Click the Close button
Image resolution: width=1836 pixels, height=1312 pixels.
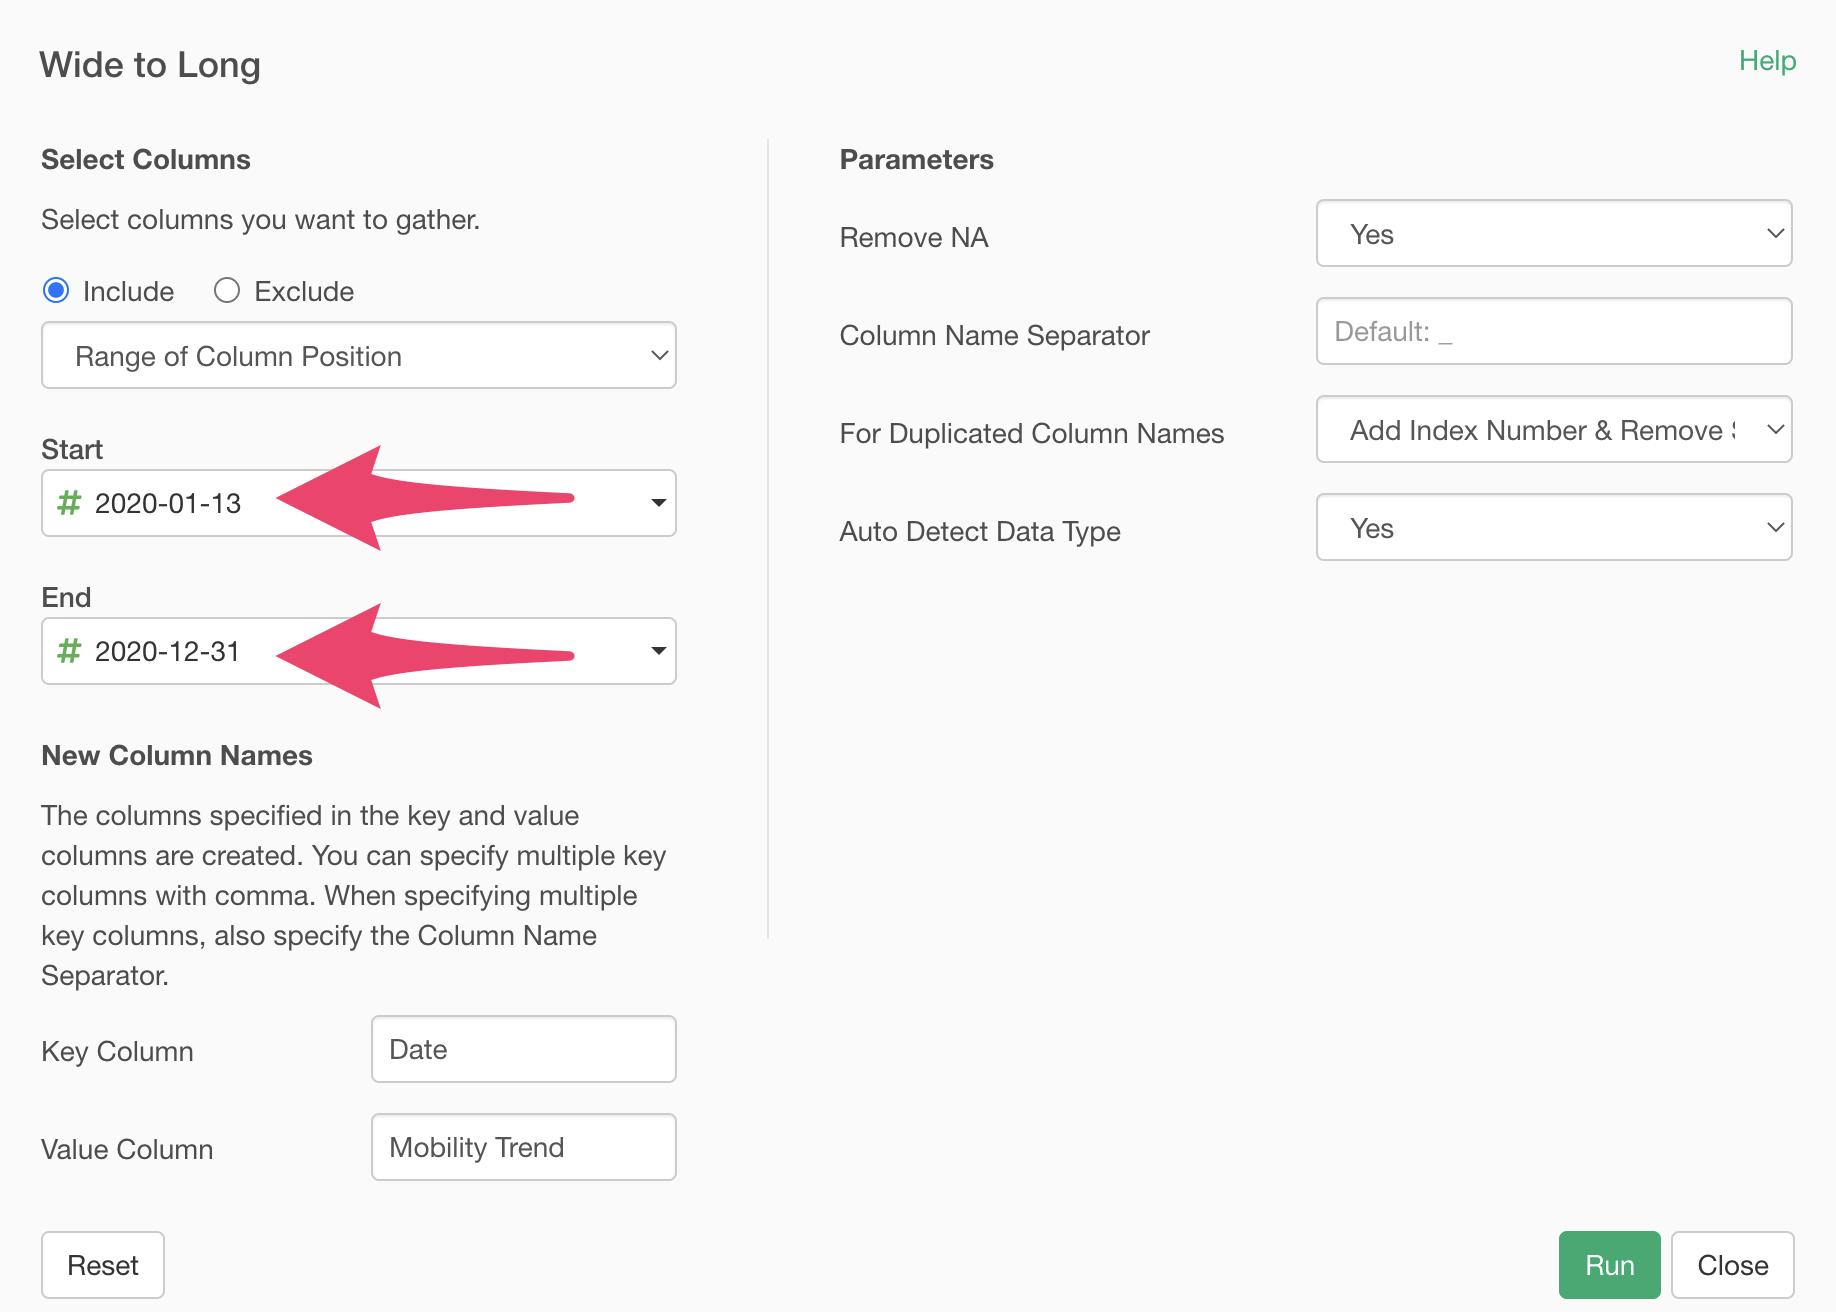1732,1265
